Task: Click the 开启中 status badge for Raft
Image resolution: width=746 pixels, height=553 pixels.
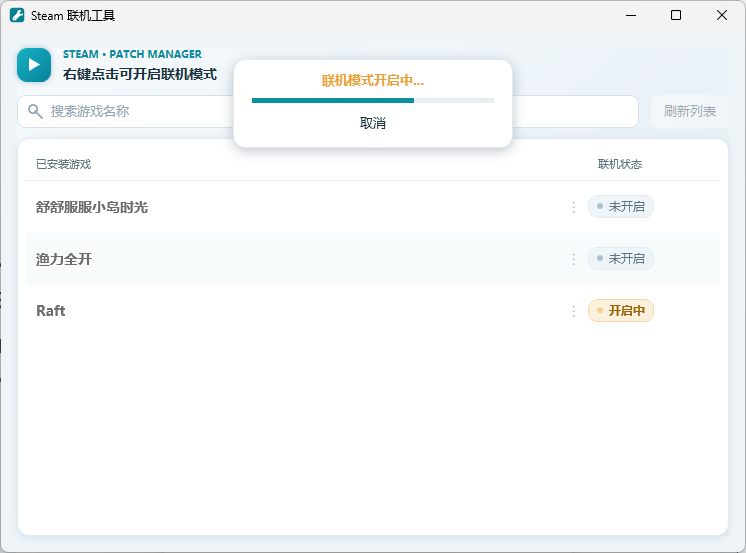Action: (620, 310)
